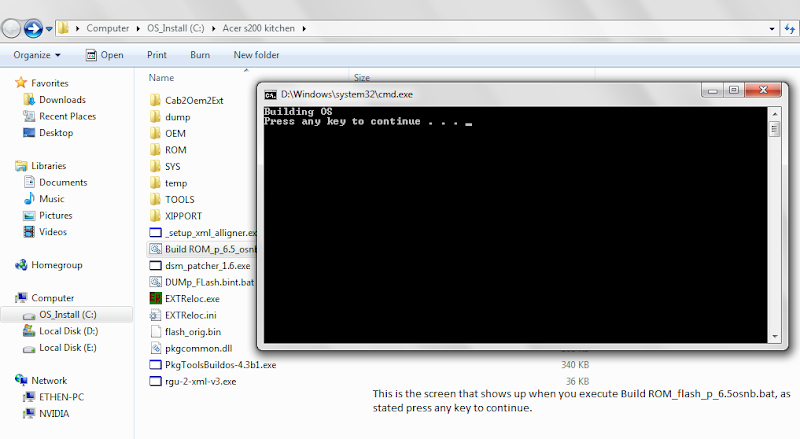This screenshot has width=800, height=439.
Task: Select rgu-2-xml-v3.exe file icon
Action: pos(155,381)
